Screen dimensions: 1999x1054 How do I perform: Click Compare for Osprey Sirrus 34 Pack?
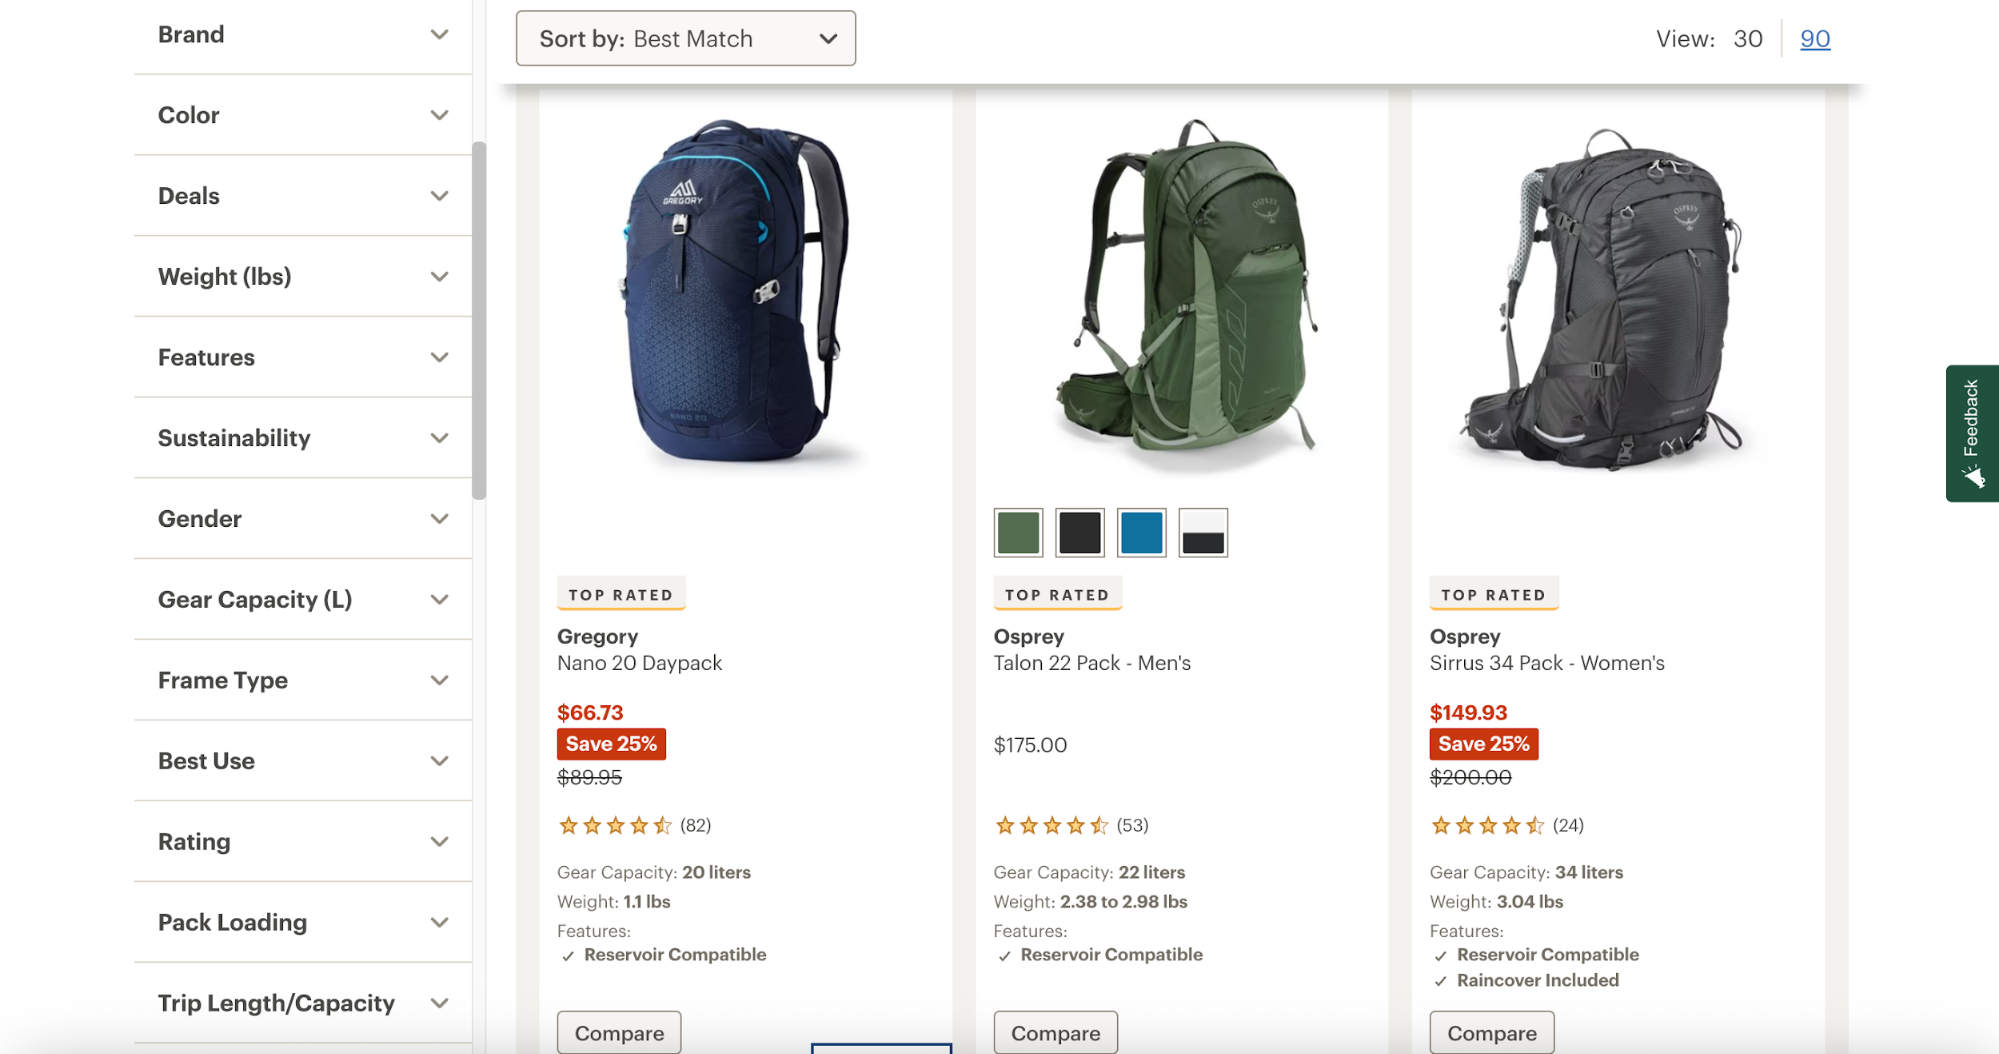coord(1491,1033)
